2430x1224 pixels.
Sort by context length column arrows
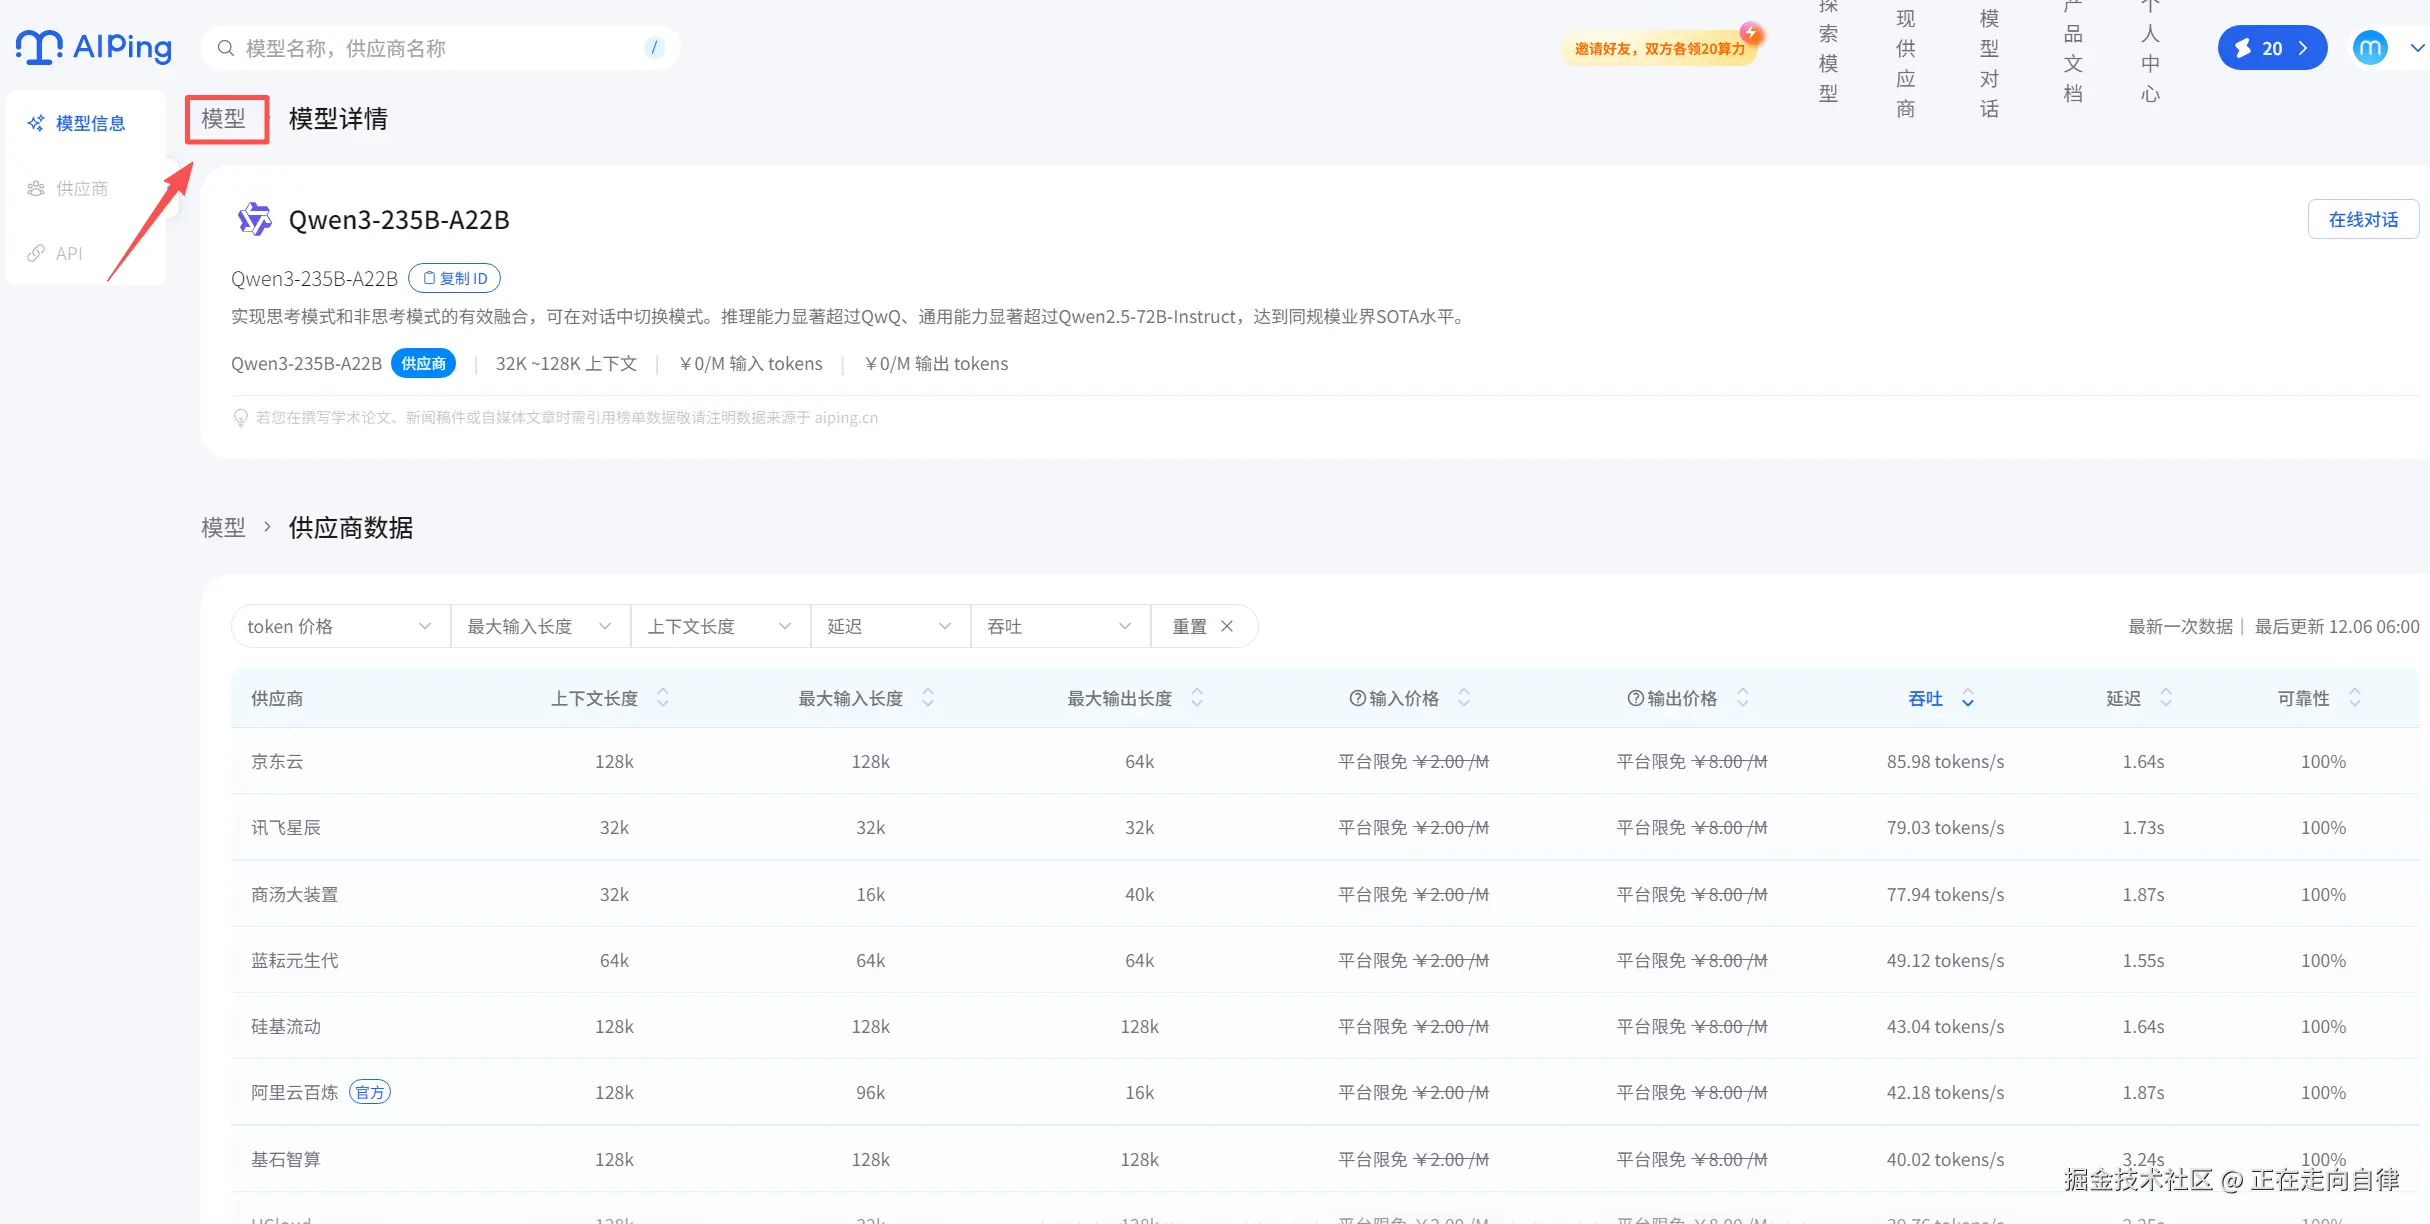663,698
